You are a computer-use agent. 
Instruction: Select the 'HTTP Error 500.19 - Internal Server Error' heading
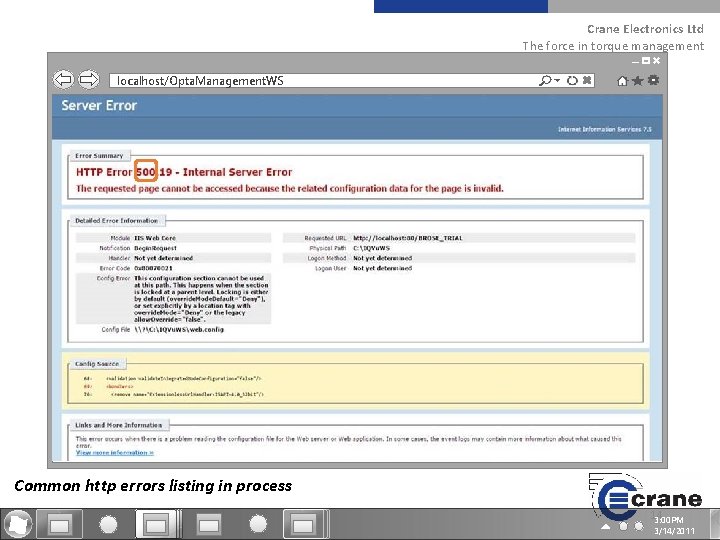click(x=184, y=172)
